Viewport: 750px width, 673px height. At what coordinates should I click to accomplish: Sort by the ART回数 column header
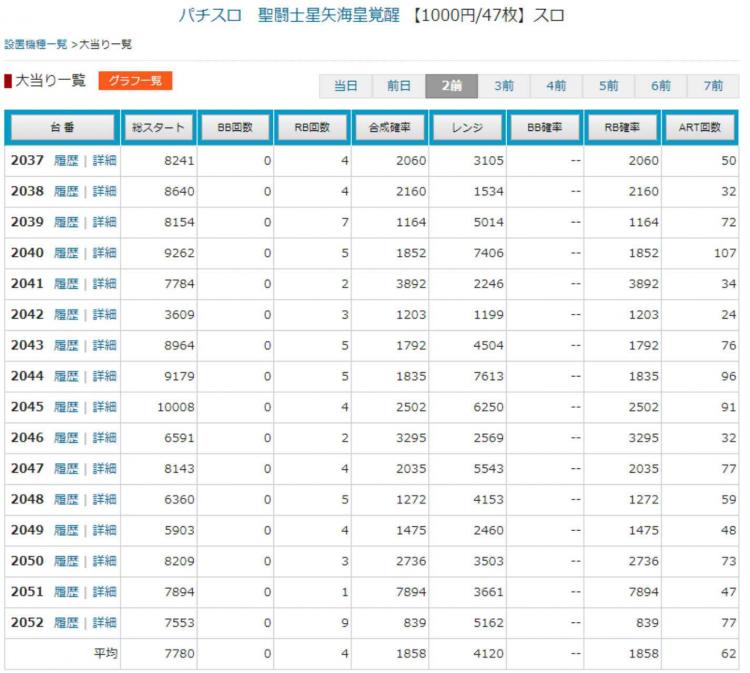[x=700, y=127]
